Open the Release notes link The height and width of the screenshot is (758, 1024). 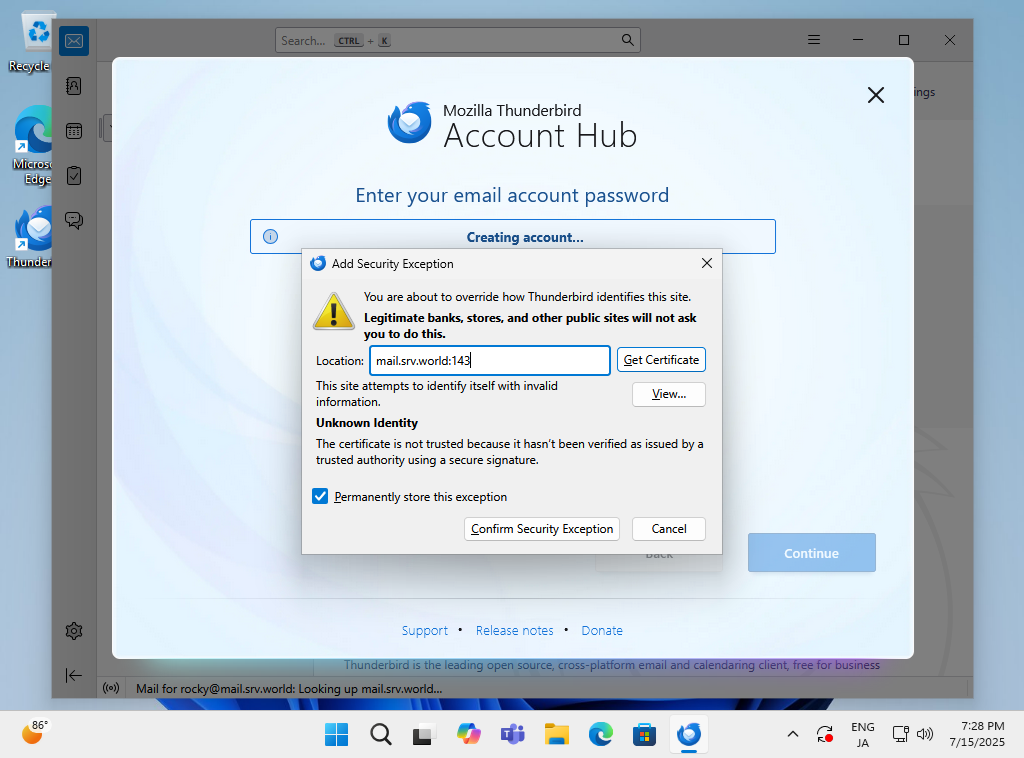[x=515, y=631]
